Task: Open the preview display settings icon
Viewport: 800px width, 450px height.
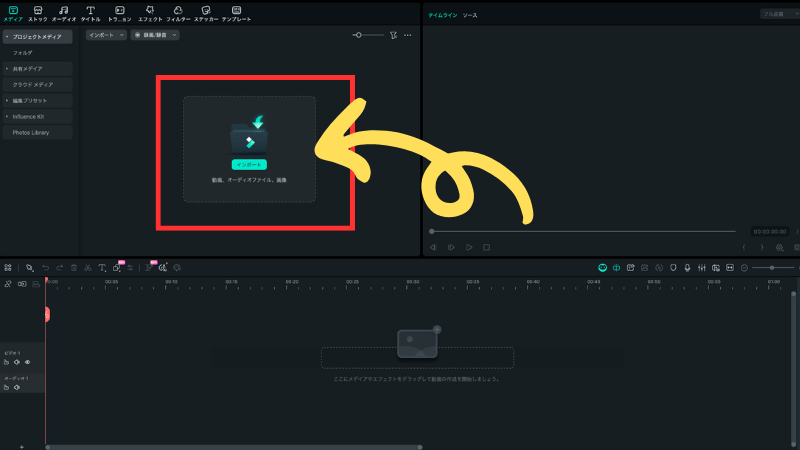Action: pos(779,247)
